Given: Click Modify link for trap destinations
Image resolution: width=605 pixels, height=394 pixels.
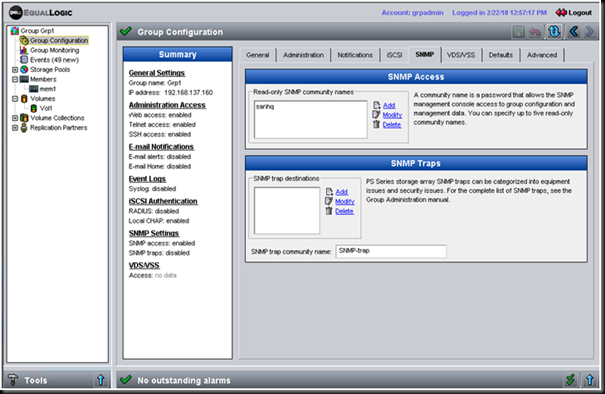Looking at the screenshot, I should (345, 201).
